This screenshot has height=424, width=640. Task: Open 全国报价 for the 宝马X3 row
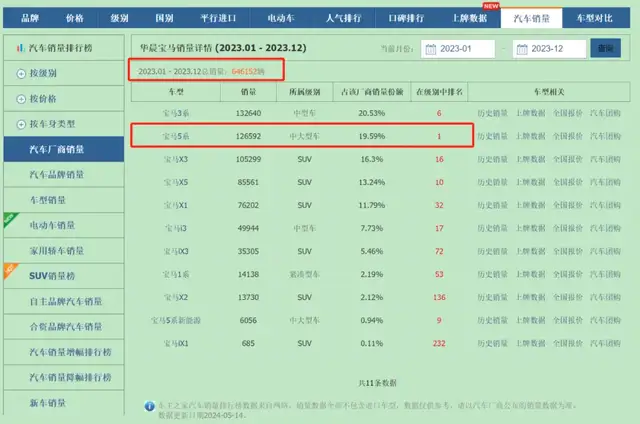pyautogui.click(x=568, y=159)
